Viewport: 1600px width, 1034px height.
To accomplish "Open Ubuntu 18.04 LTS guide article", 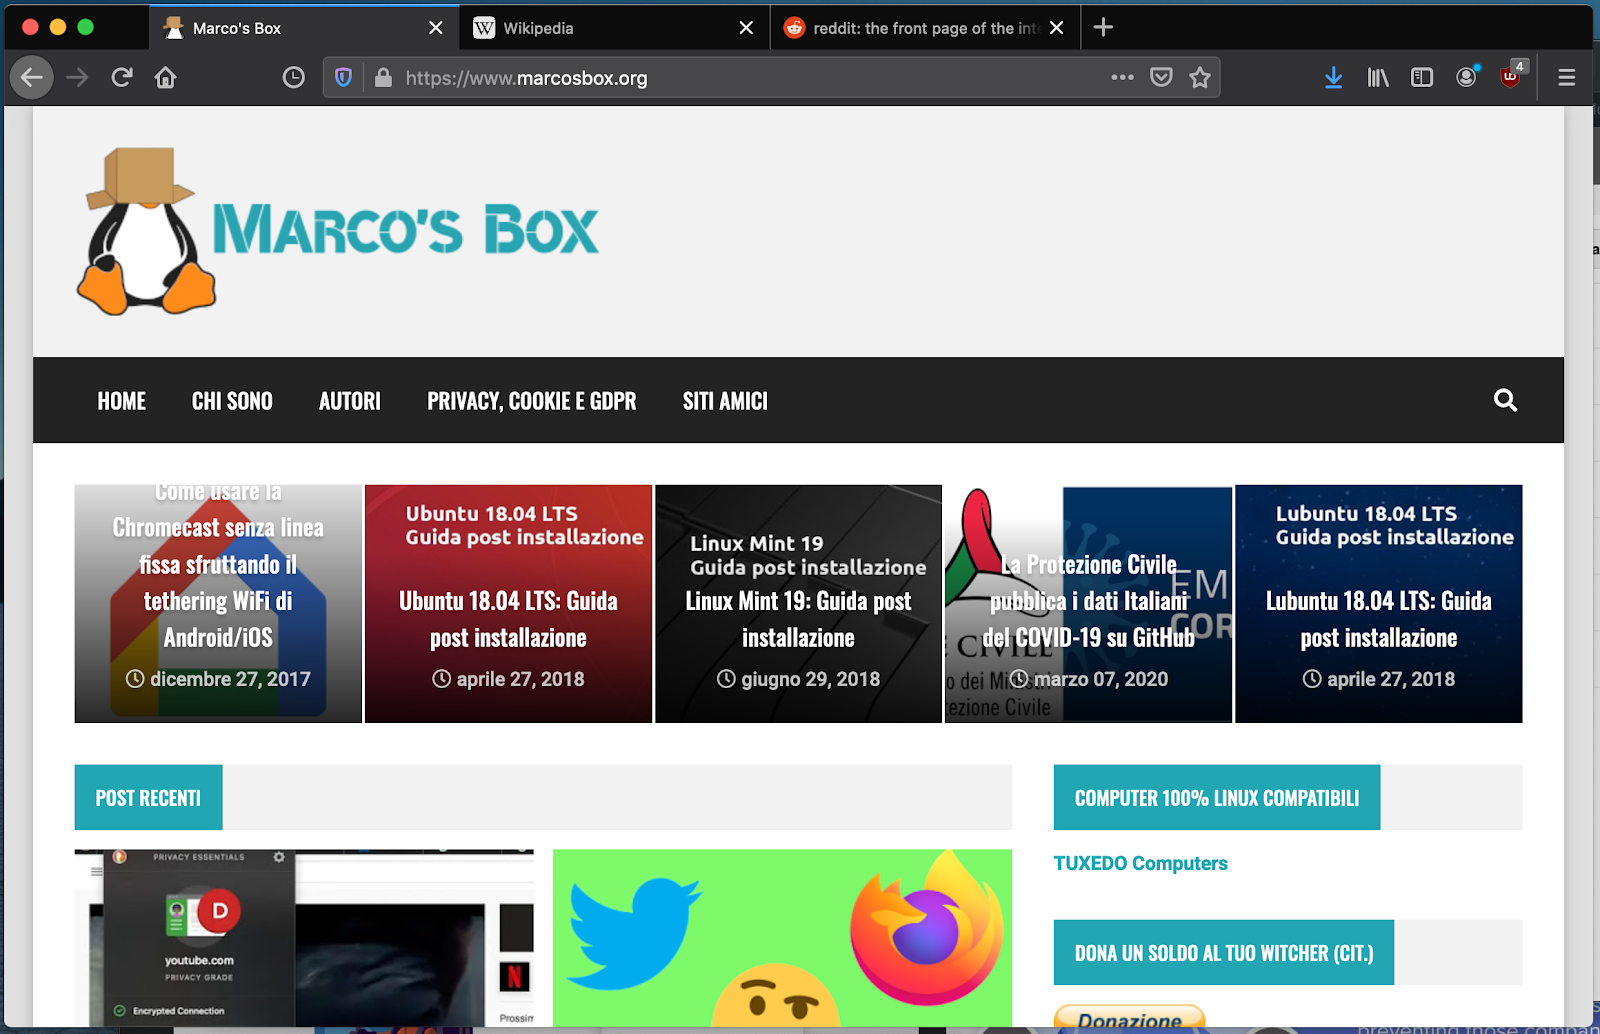I will click(x=508, y=604).
